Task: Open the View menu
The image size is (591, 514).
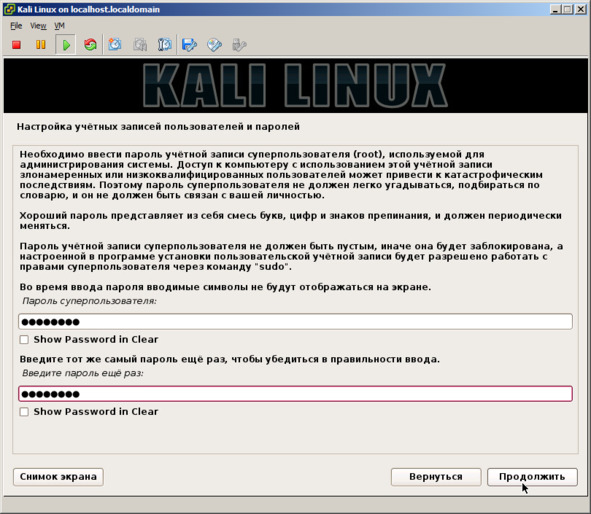Action: pos(38,26)
